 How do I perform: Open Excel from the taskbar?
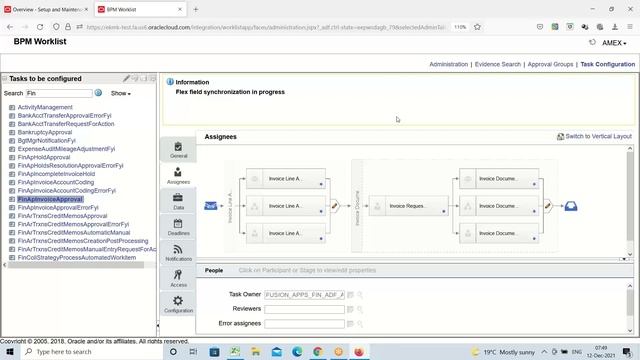pyautogui.click(x=235, y=352)
